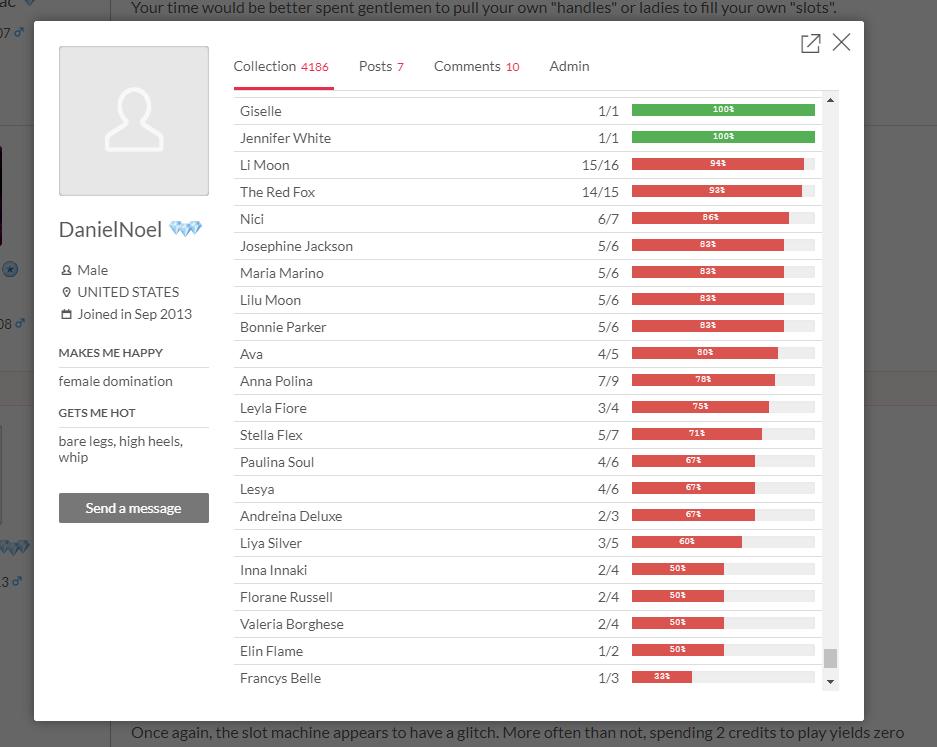Select The Red Fox in the list

(x=277, y=192)
